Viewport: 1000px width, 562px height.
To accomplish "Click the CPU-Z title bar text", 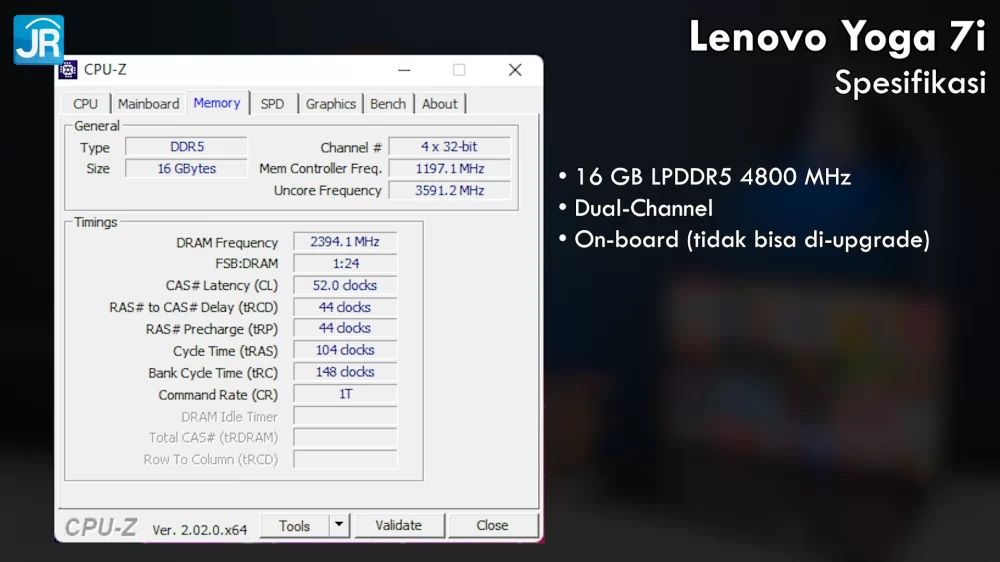I will (x=105, y=70).
